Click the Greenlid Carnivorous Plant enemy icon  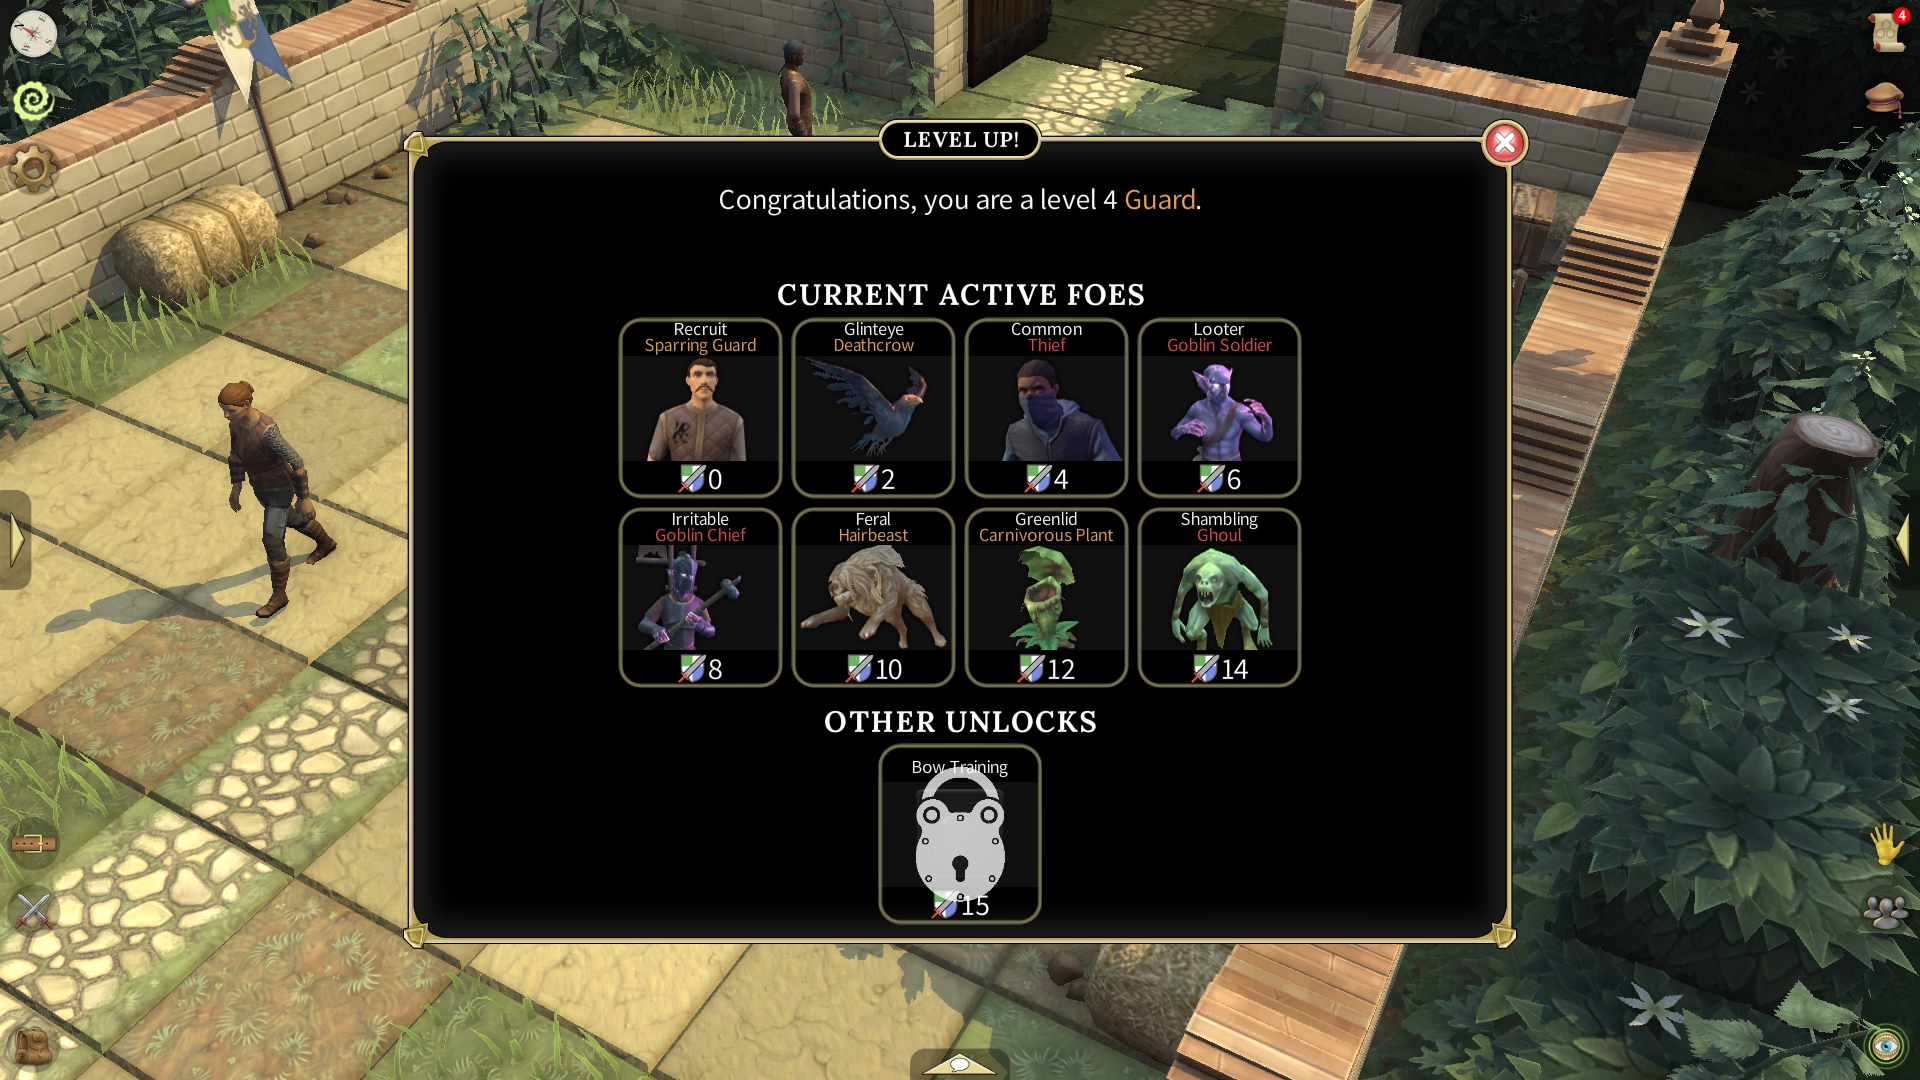coord(1046,597)
